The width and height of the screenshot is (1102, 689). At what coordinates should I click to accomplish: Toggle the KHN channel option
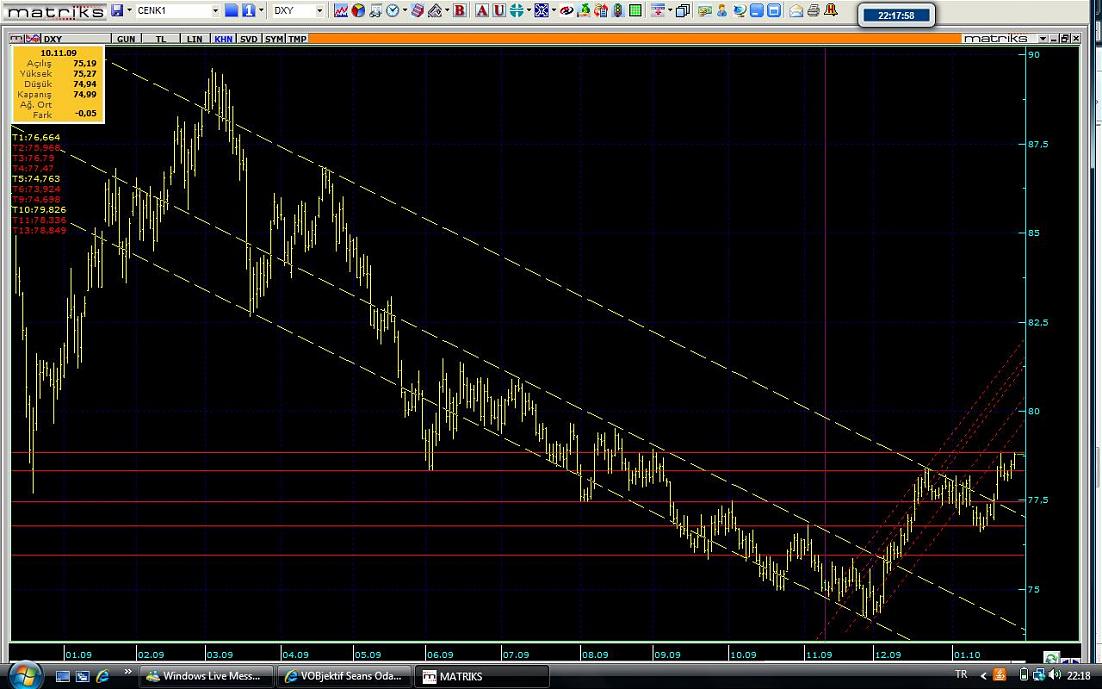tap(222, 39)
